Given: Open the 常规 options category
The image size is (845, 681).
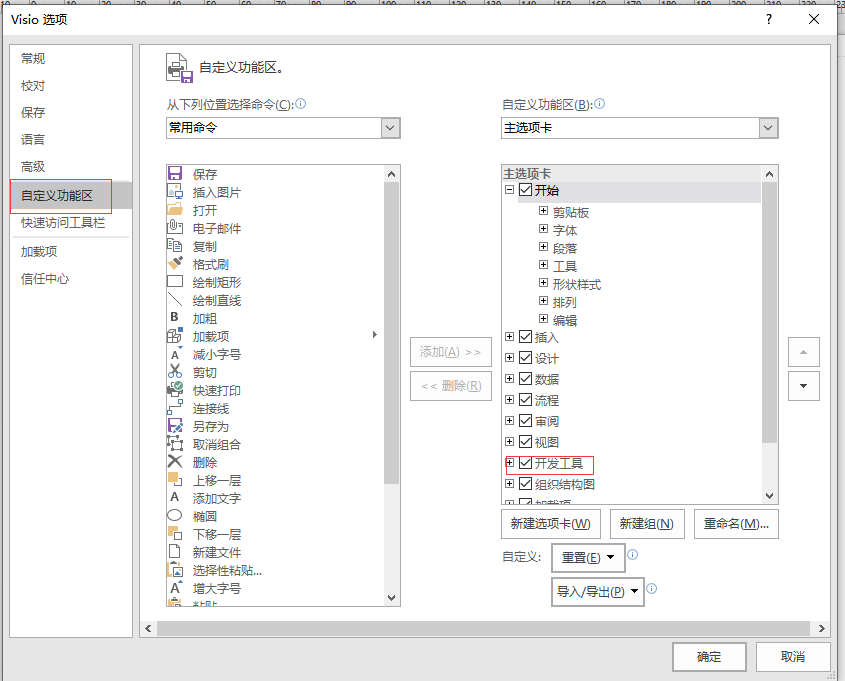Looking at the screenshot, I should [x=33, y=58].
